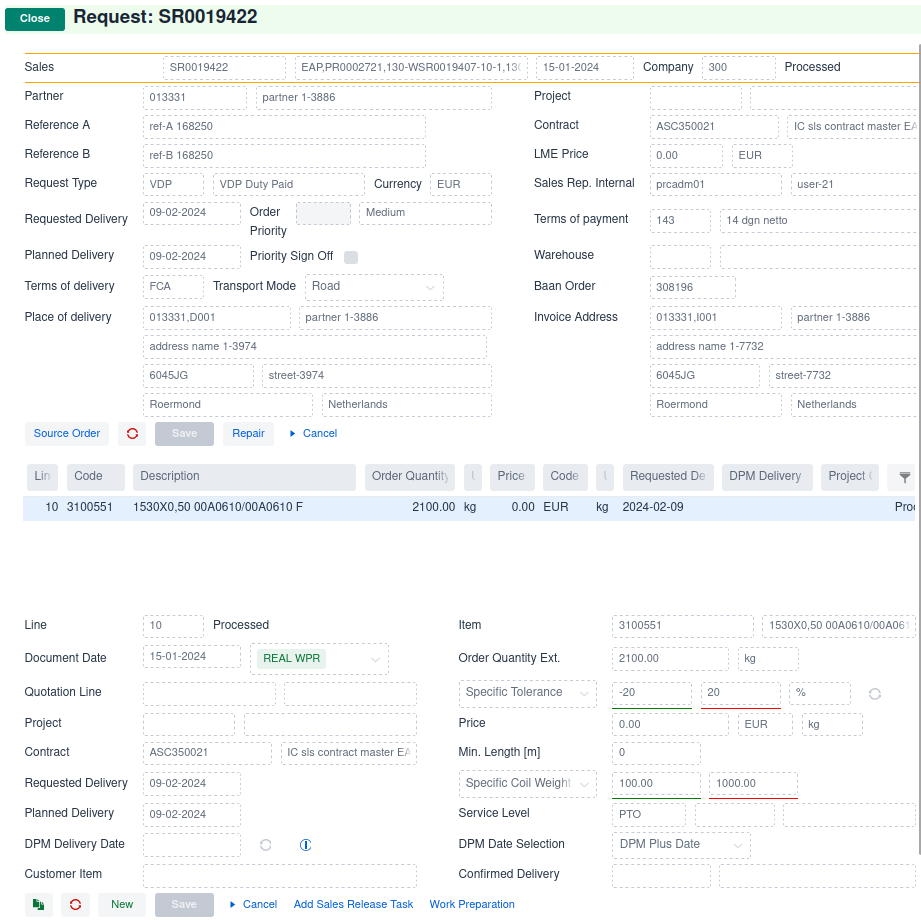Click the coil weight minimum field 100.00

coord(657,784)
